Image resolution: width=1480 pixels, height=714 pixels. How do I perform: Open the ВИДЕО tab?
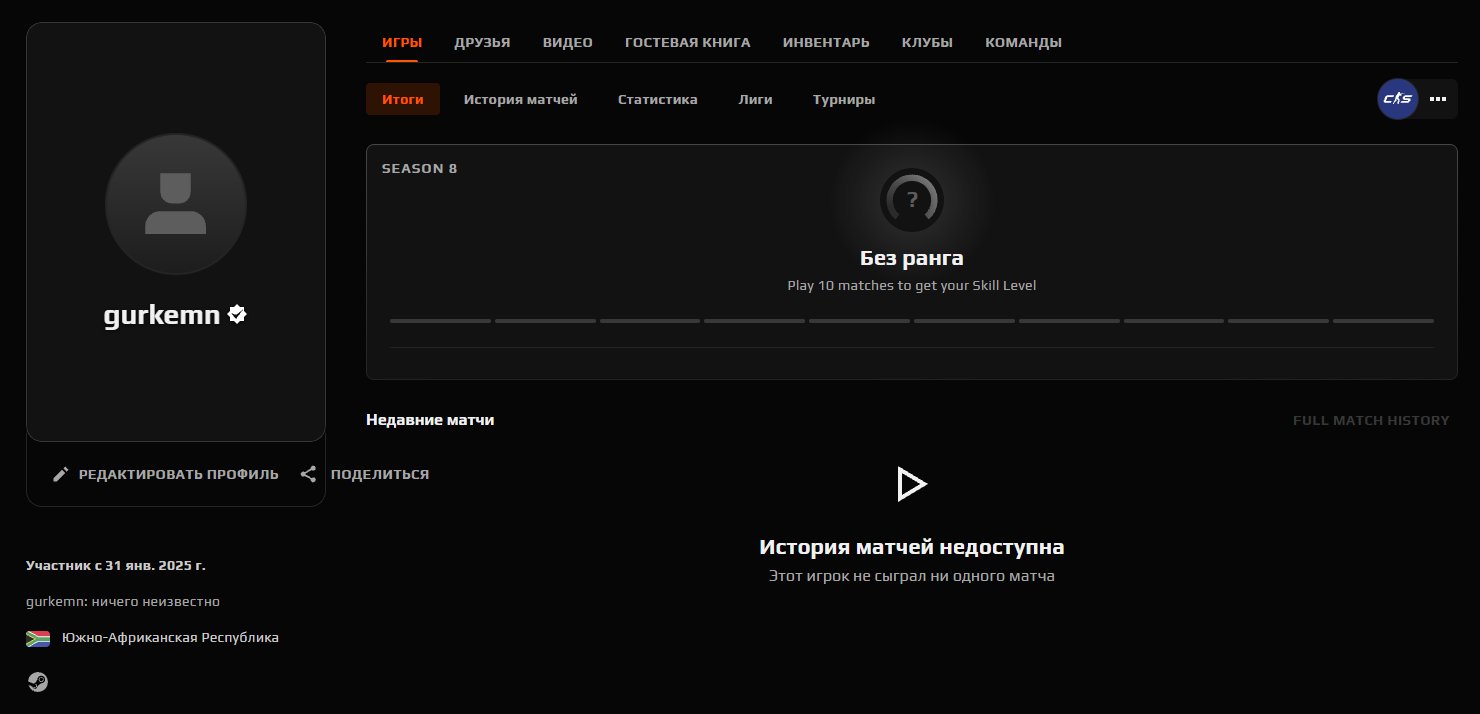(568, 42)
